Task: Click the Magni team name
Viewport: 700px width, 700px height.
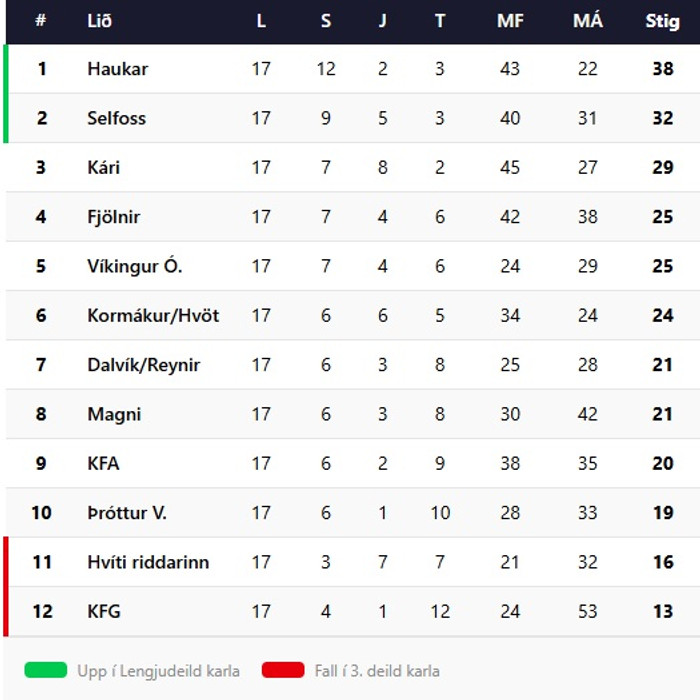Action: [x=114, y=414]
